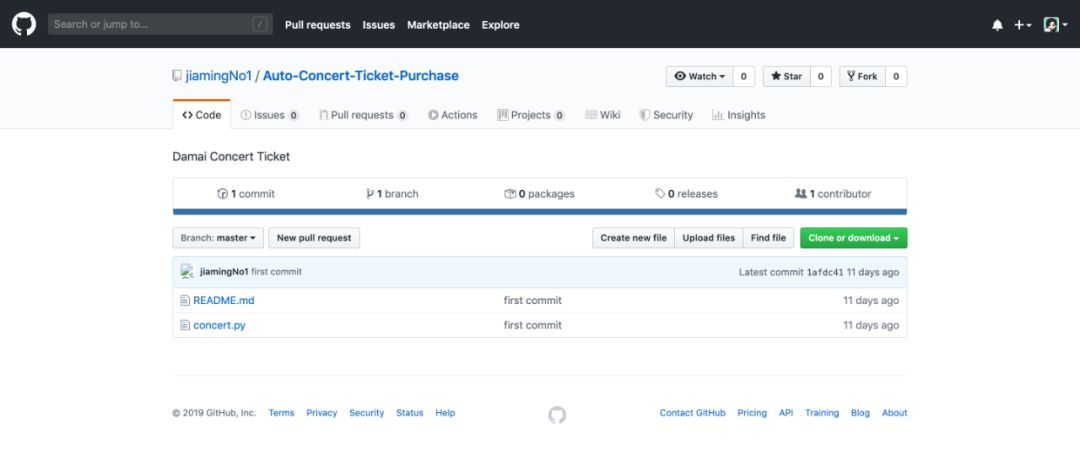This screenshot has width=1080, height=462.
Task: Click the README.md file icon
Action: (x=185, y=301)
